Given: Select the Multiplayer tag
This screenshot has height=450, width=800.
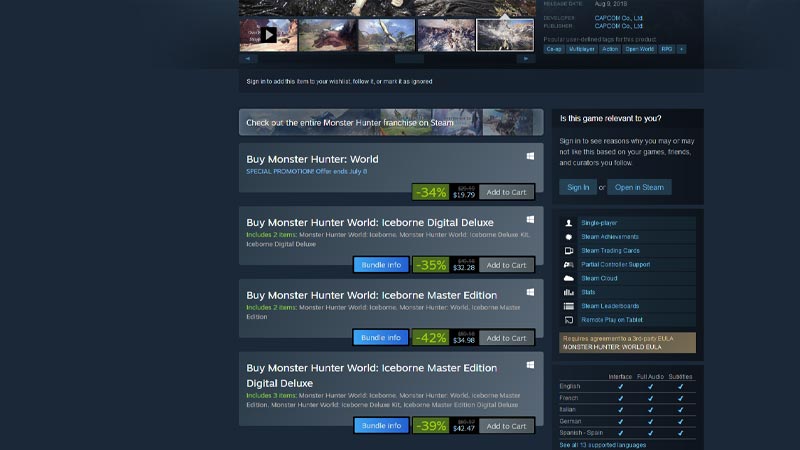Looking at the screenshot, I should coord(582,49).
